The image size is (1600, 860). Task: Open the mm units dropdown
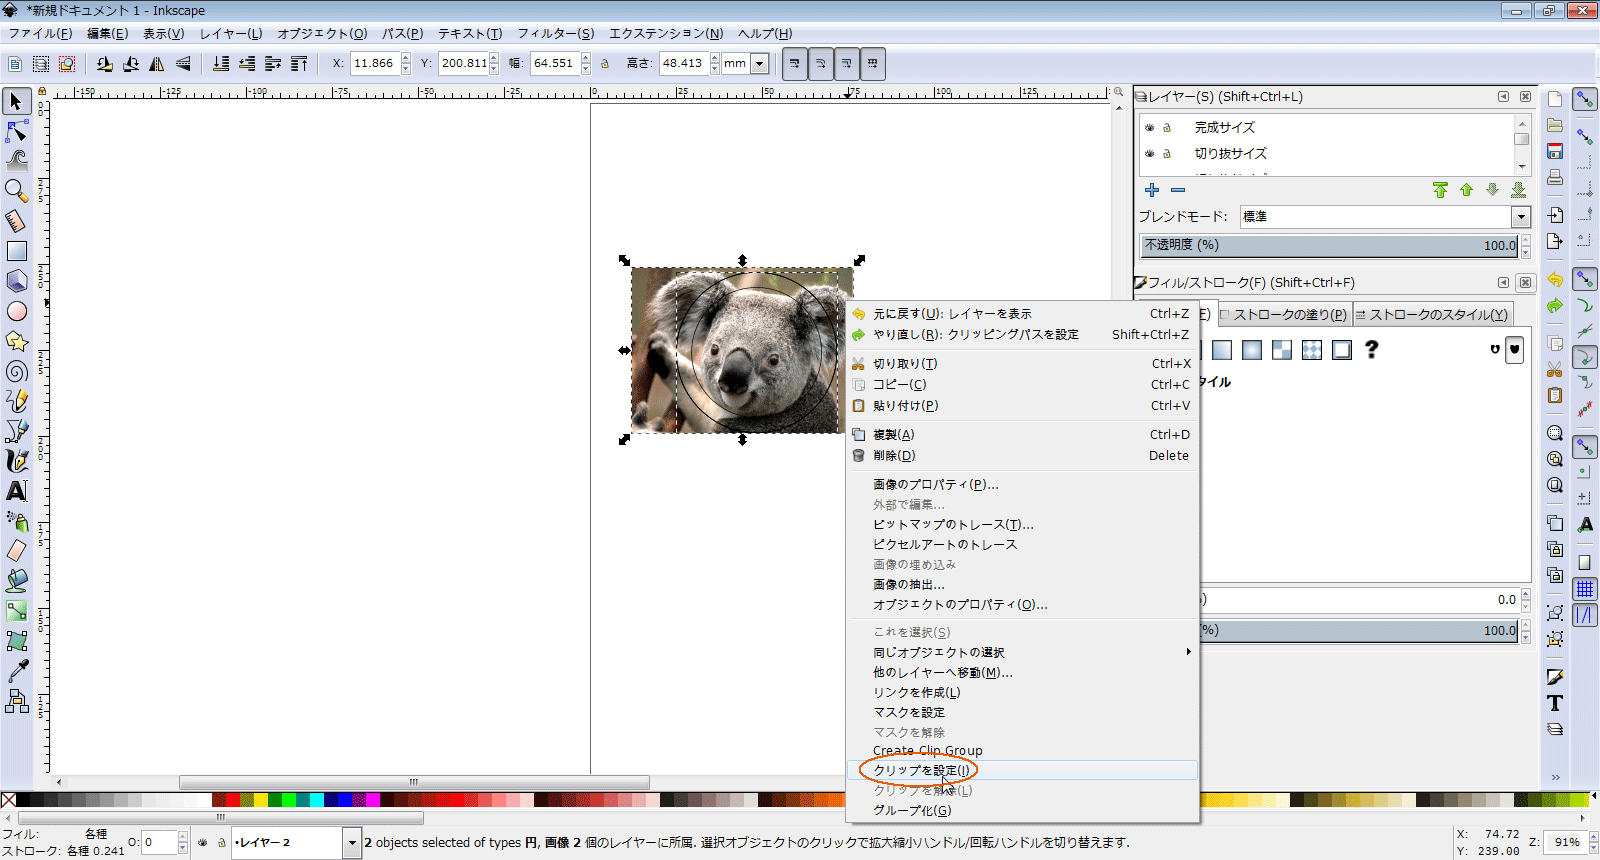[x=759, y=64]
